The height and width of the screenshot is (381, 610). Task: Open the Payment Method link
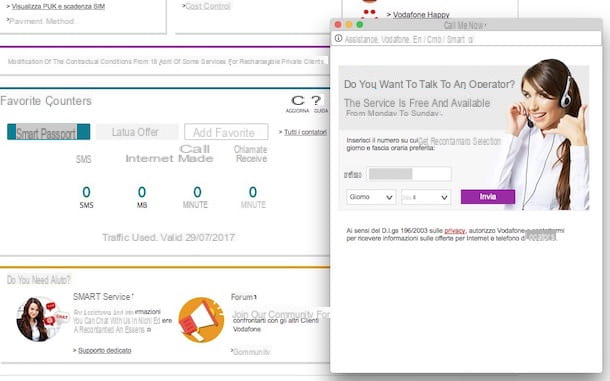41,21
